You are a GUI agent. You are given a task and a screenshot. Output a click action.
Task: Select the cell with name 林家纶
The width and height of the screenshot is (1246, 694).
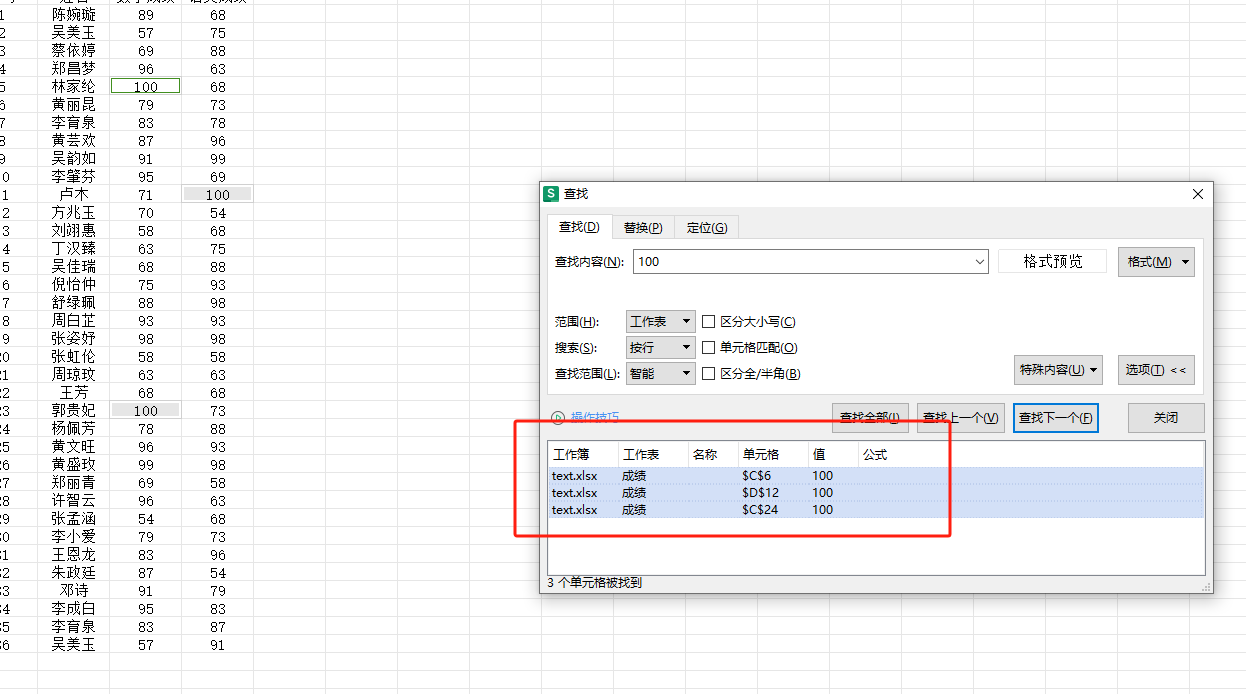coord(74,87)
